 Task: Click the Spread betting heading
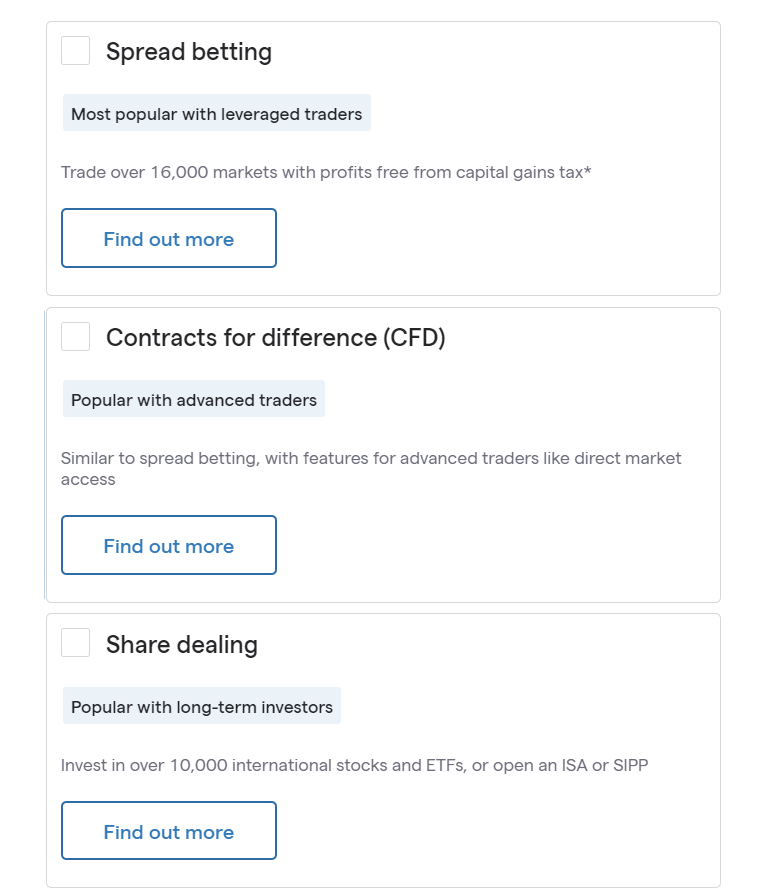click(189, 52)
